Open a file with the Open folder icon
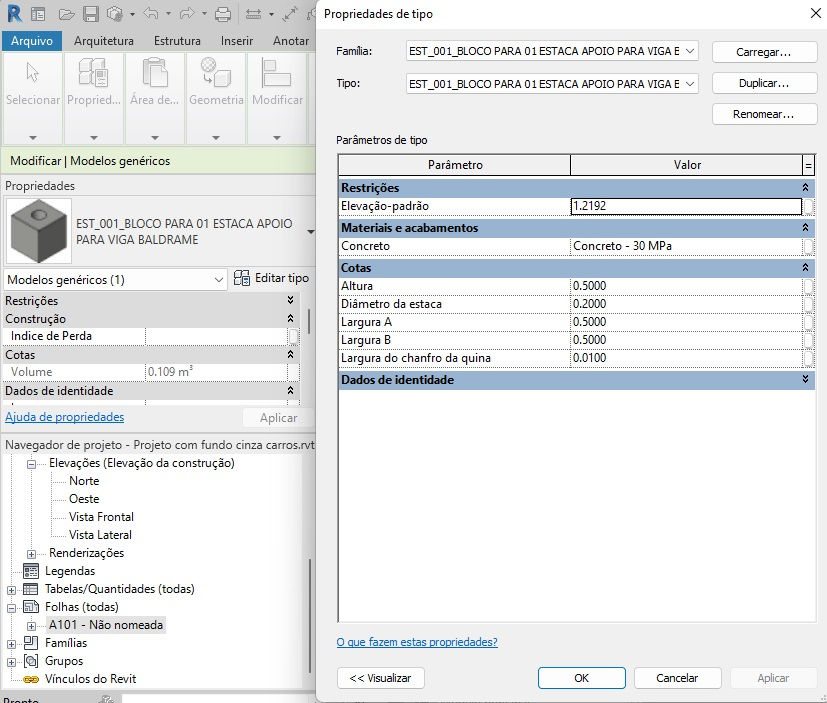 tap(66, 14)
